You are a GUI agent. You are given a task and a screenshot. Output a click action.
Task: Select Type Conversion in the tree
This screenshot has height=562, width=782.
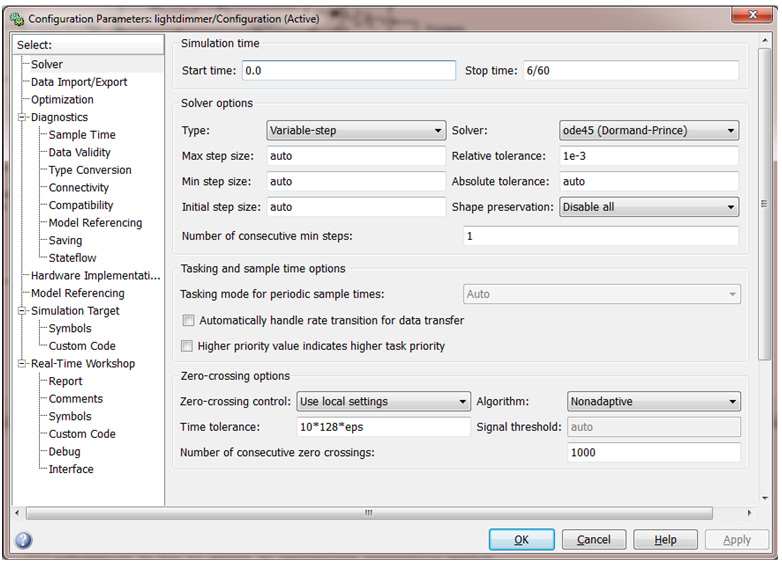(x=90, y=170)
